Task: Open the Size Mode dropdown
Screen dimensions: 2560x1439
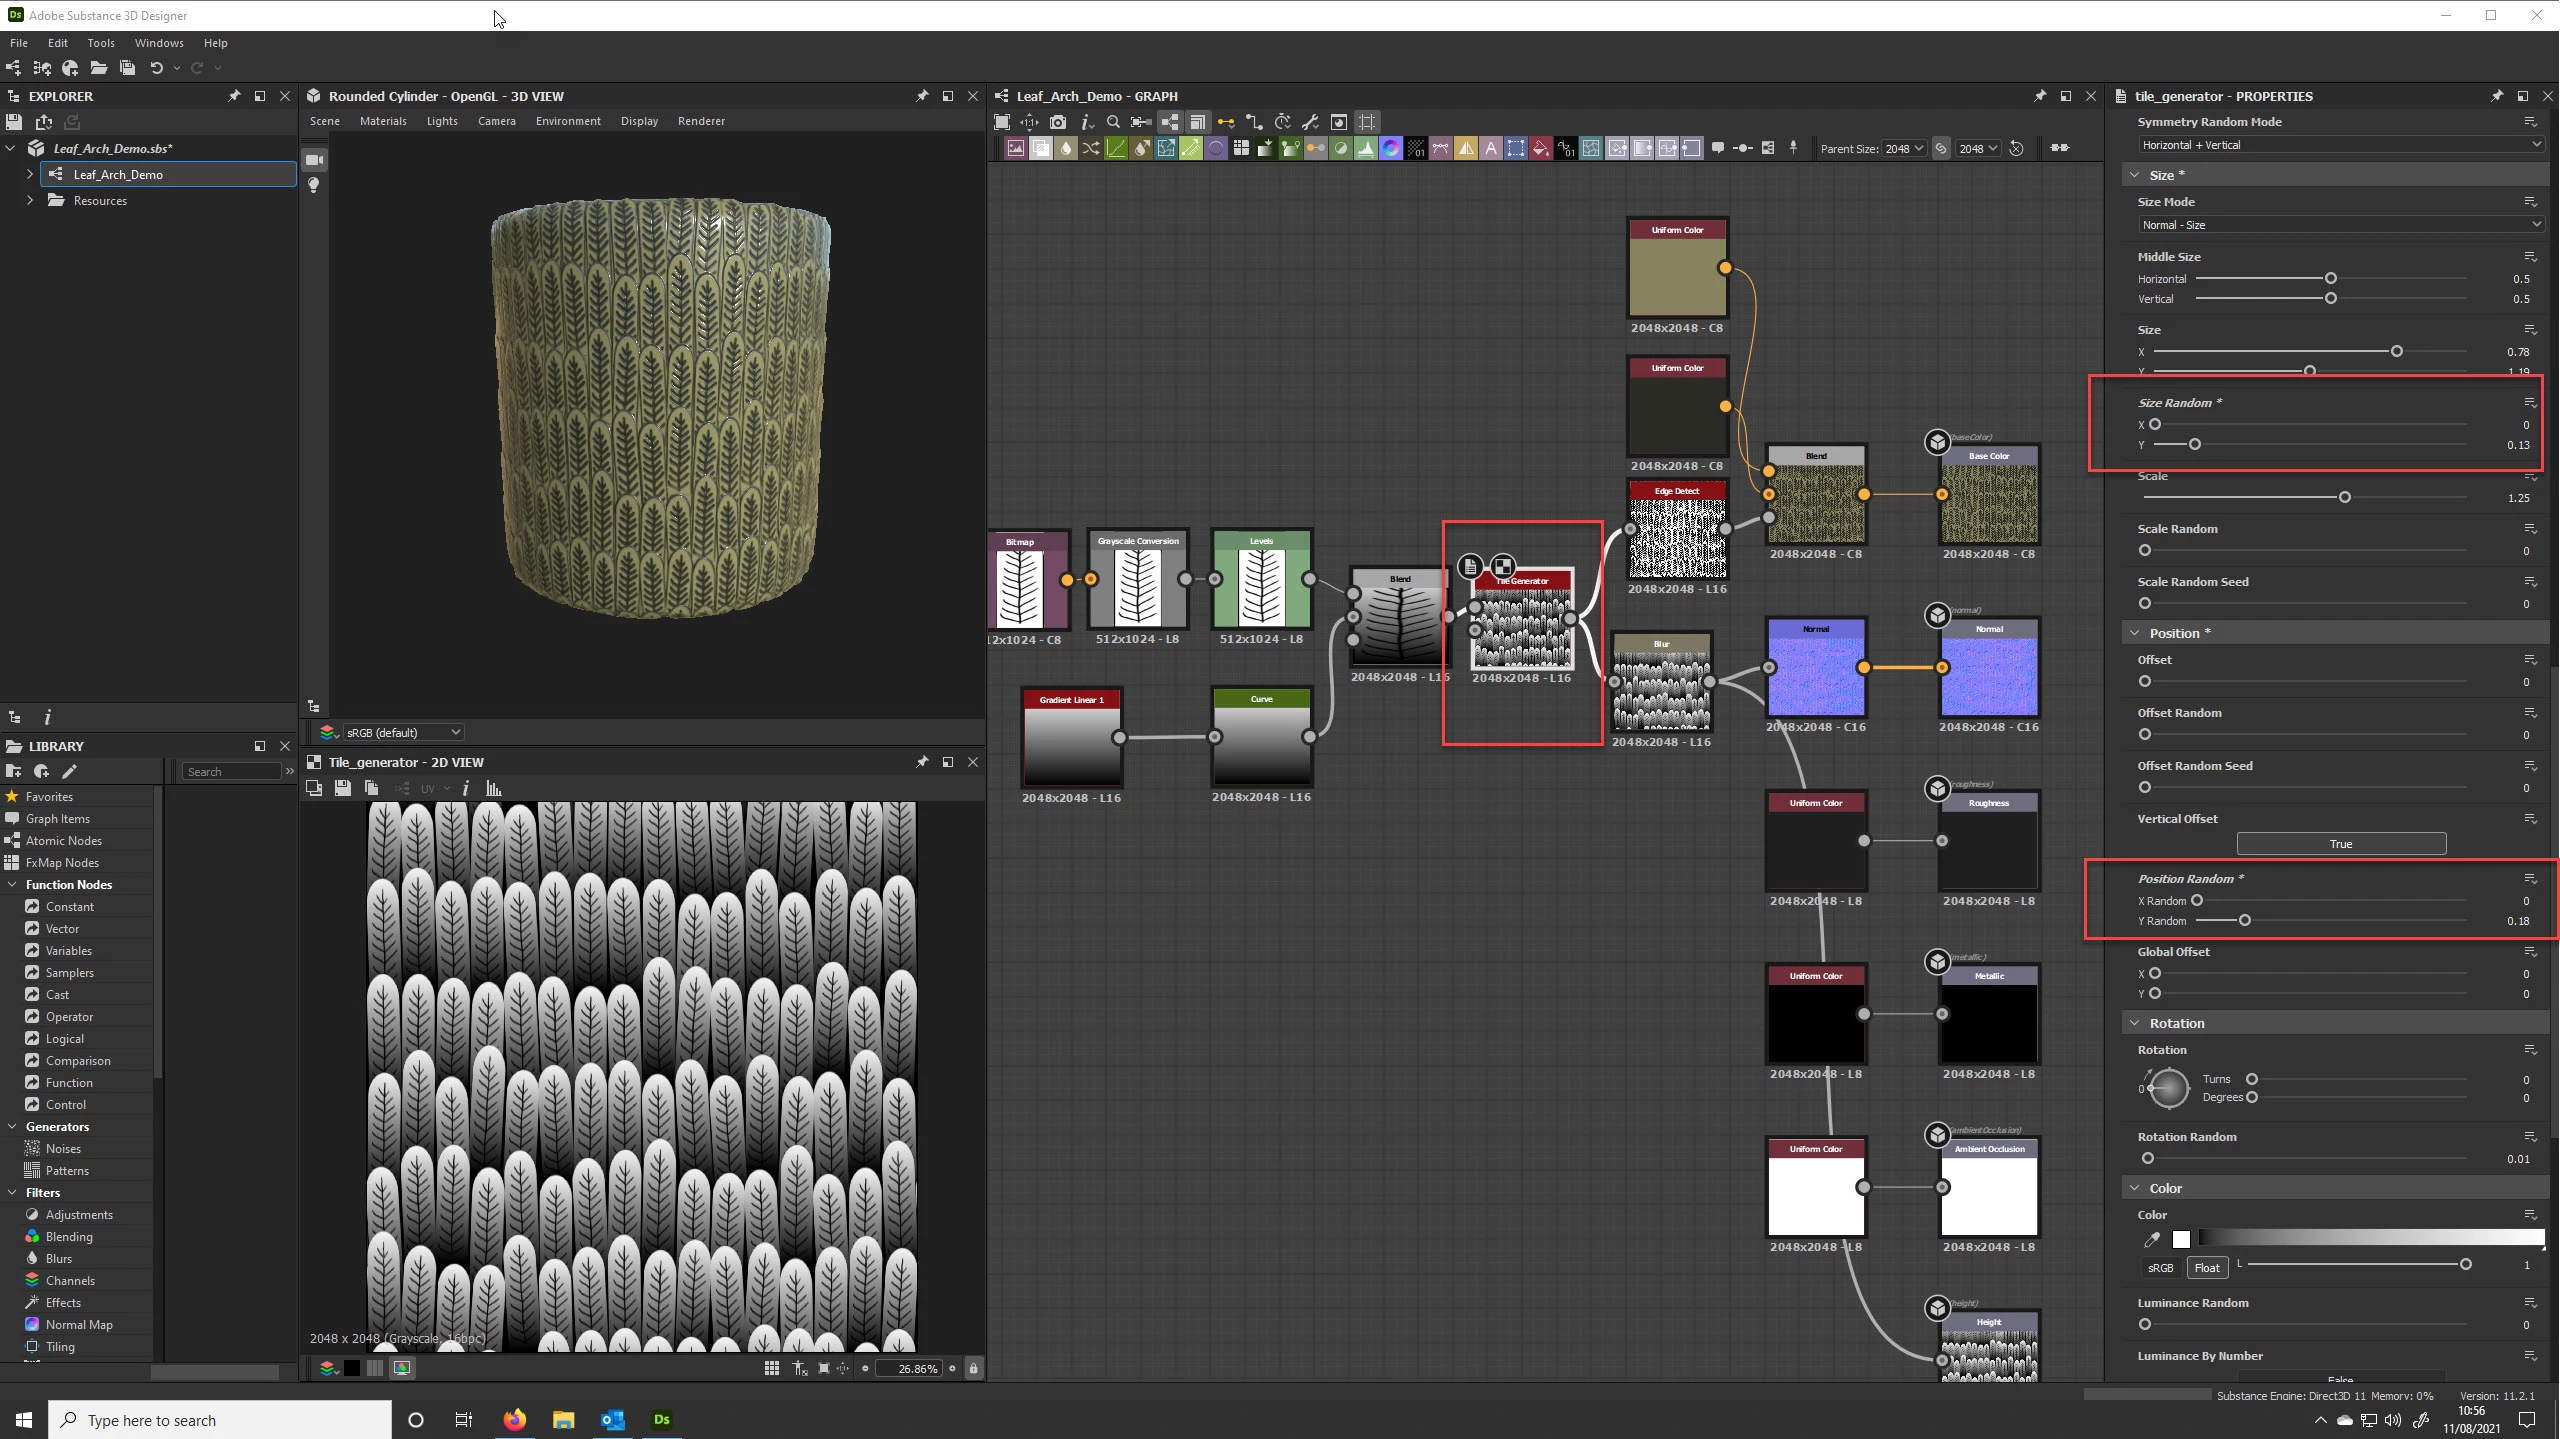Action: pyautogui.click(x=2339, y=225)
